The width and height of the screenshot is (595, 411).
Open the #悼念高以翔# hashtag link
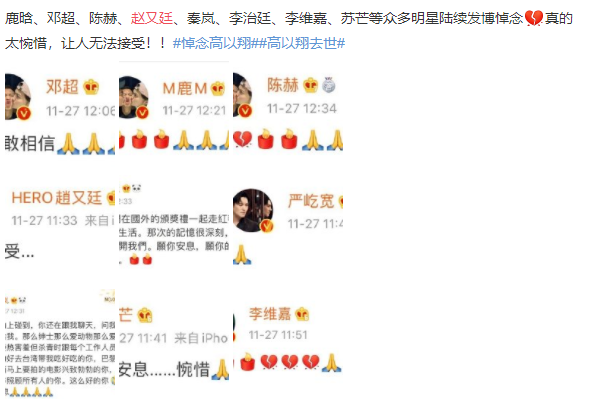[x=216, y=43]
